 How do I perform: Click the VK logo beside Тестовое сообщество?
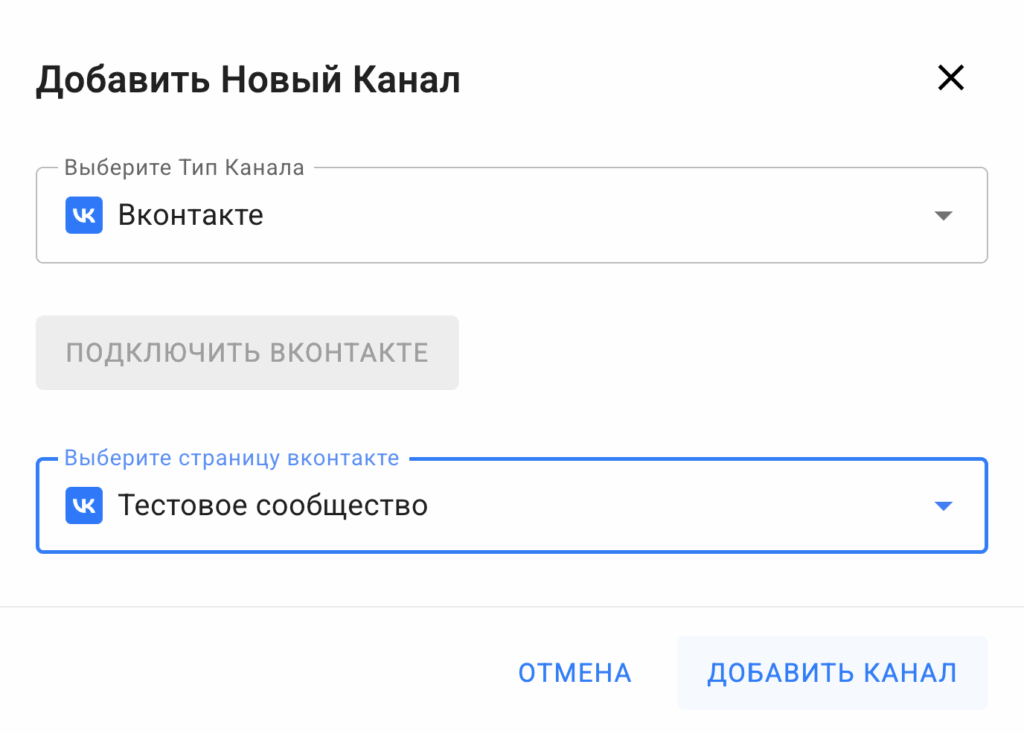[x=84, y=506]
